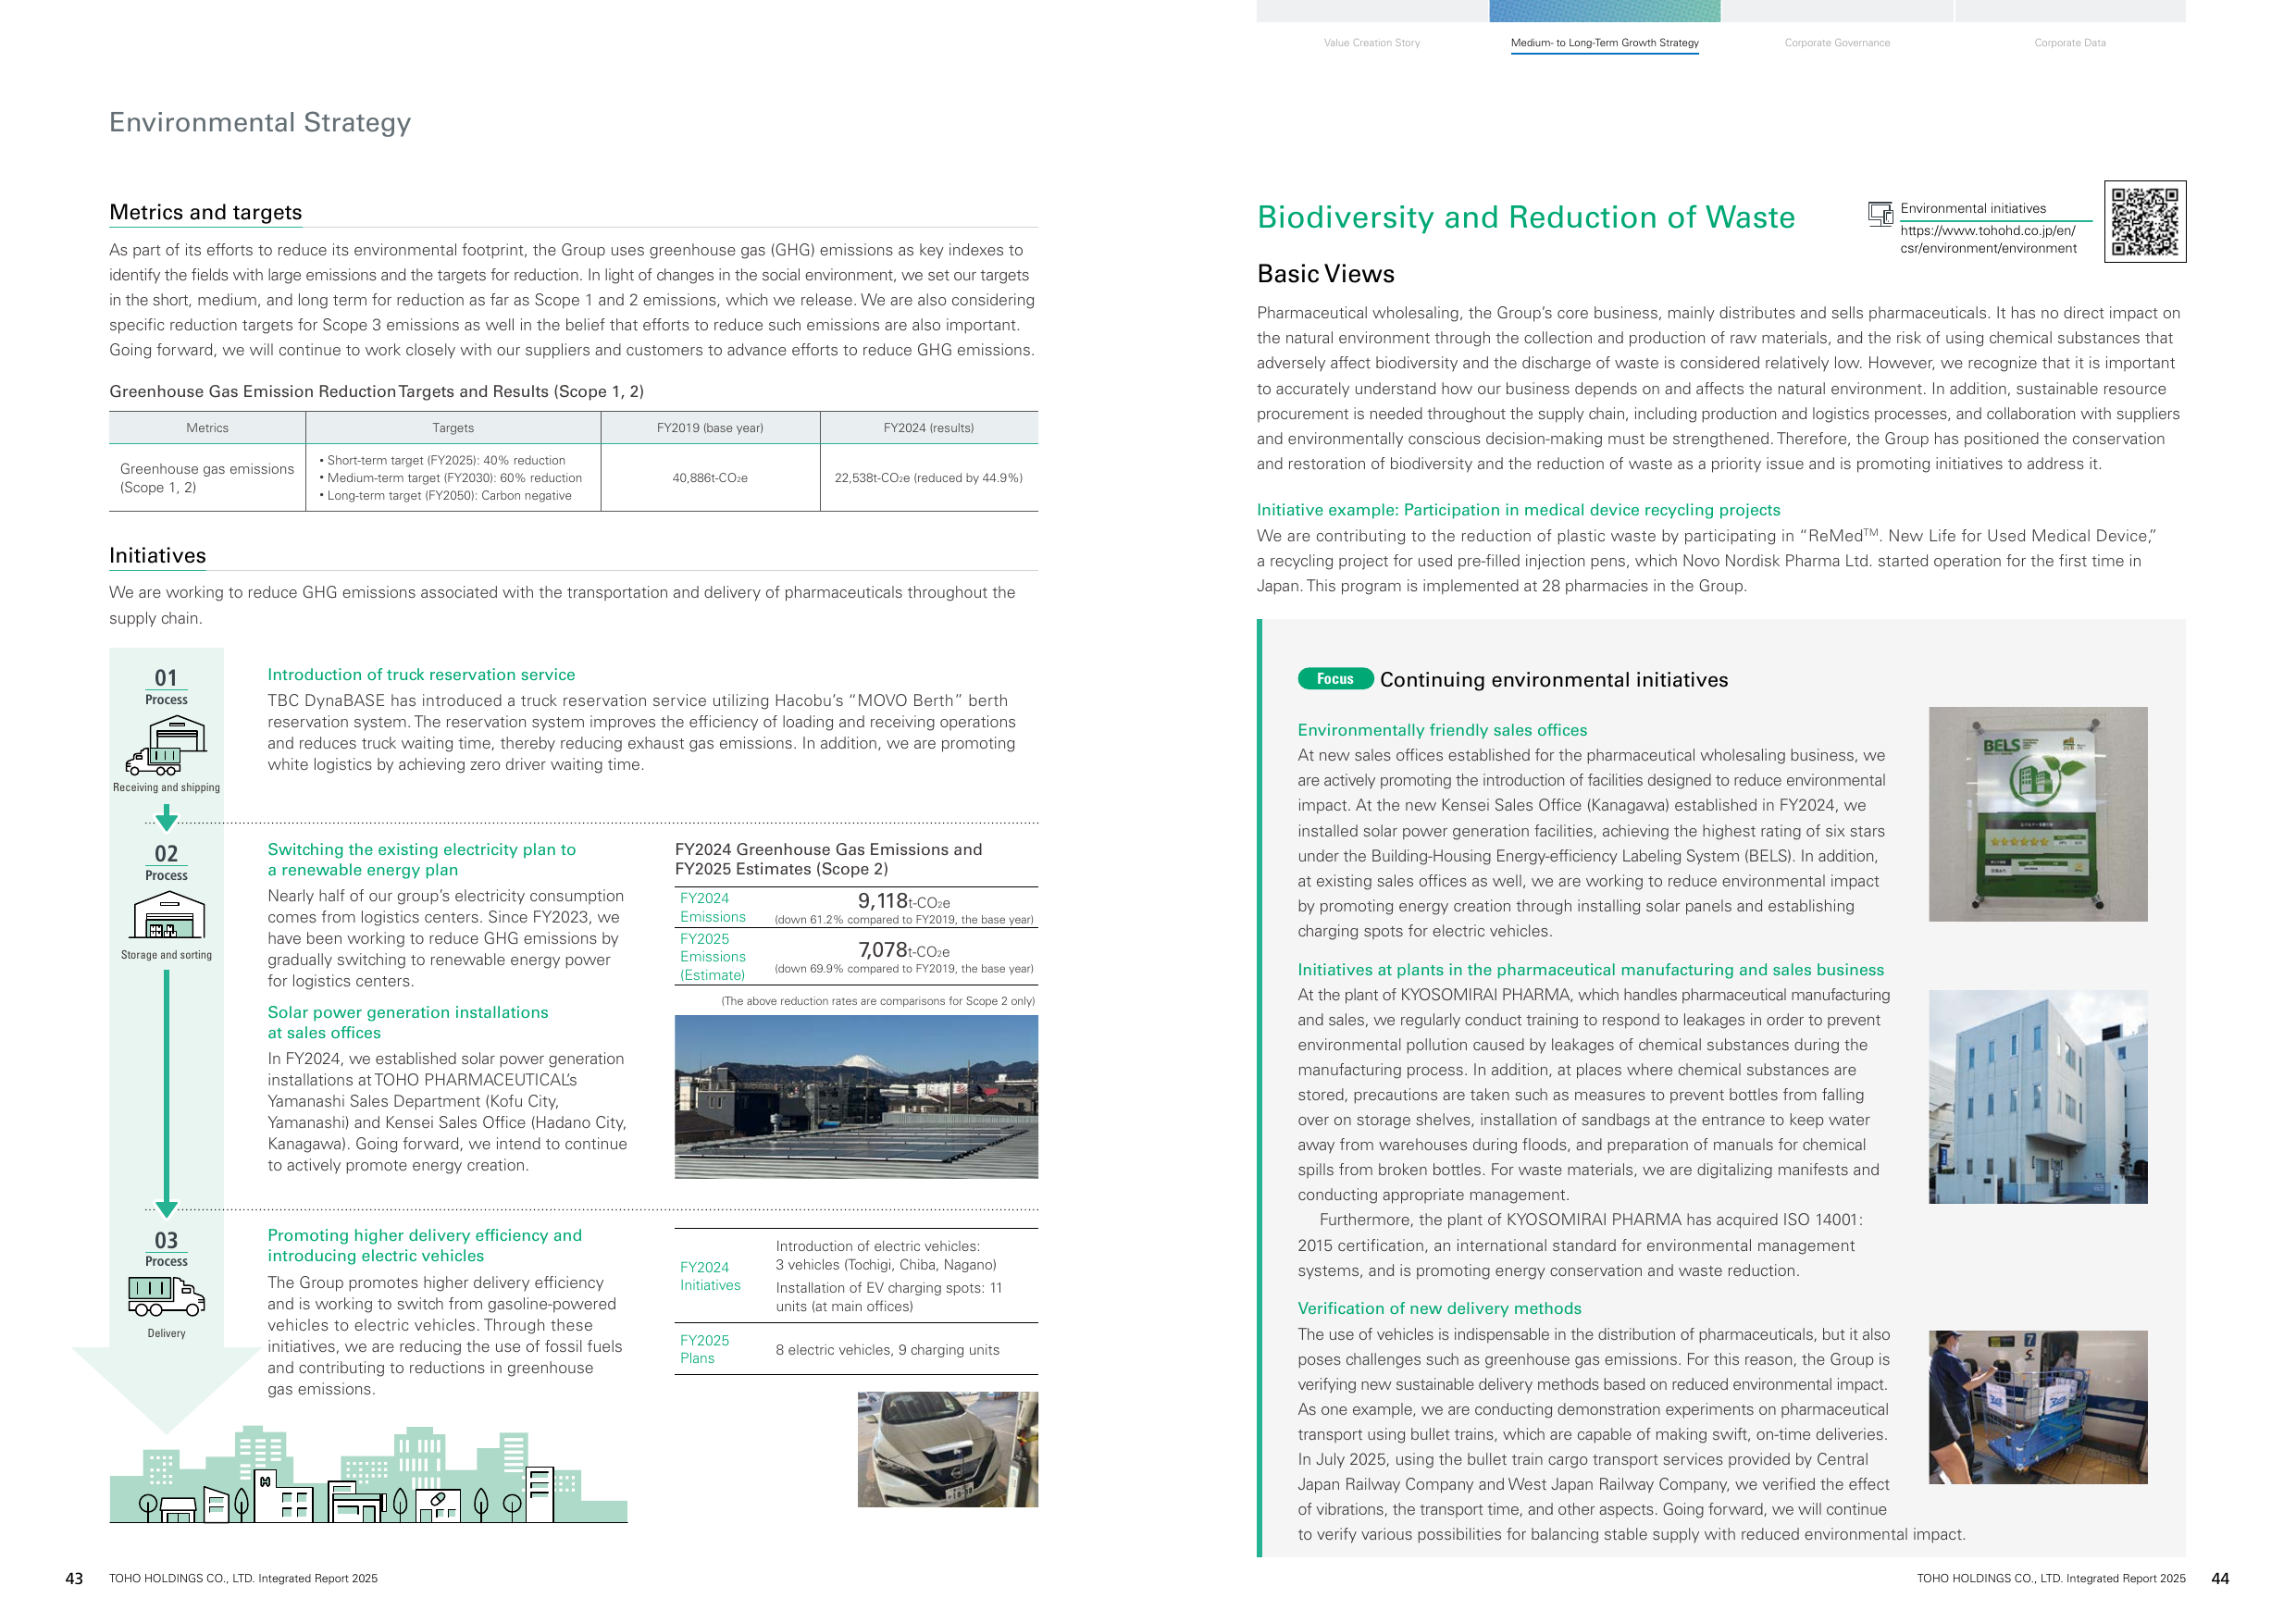This screenshot has height=1623, width=2296.
Task: Open the solar panels rooftop photo
Action: tap(856, 1097)
